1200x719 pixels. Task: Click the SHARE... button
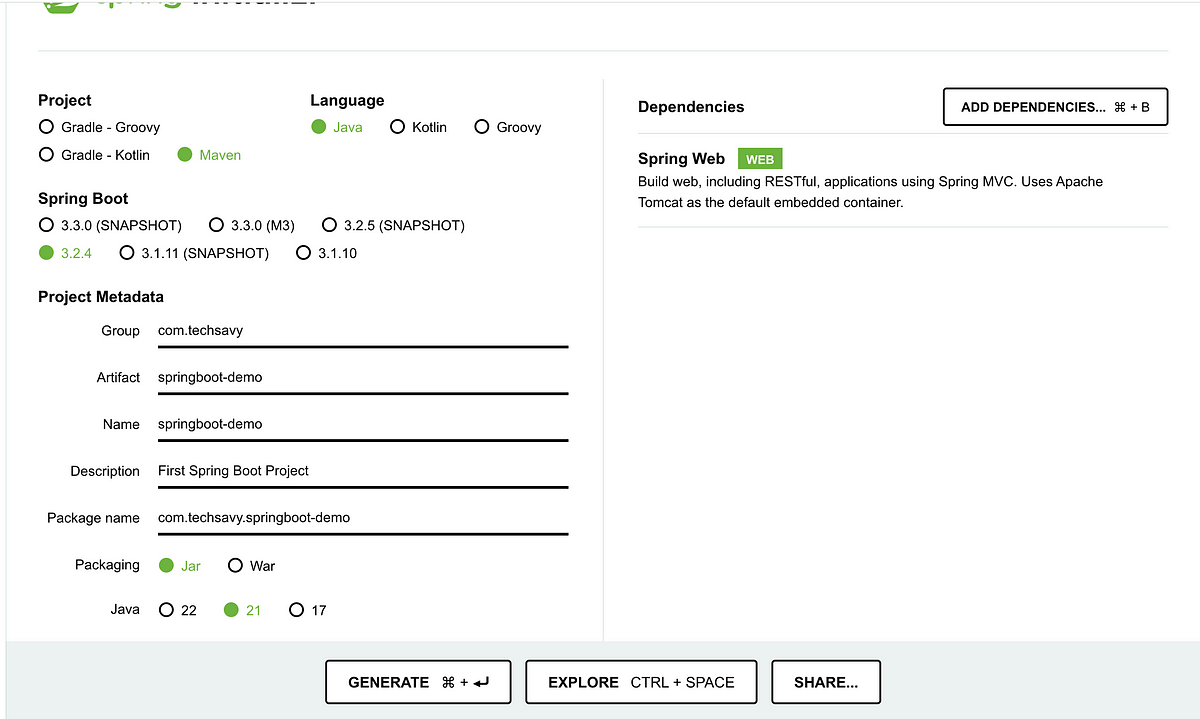pyautogui.click(x=826, y=682)
